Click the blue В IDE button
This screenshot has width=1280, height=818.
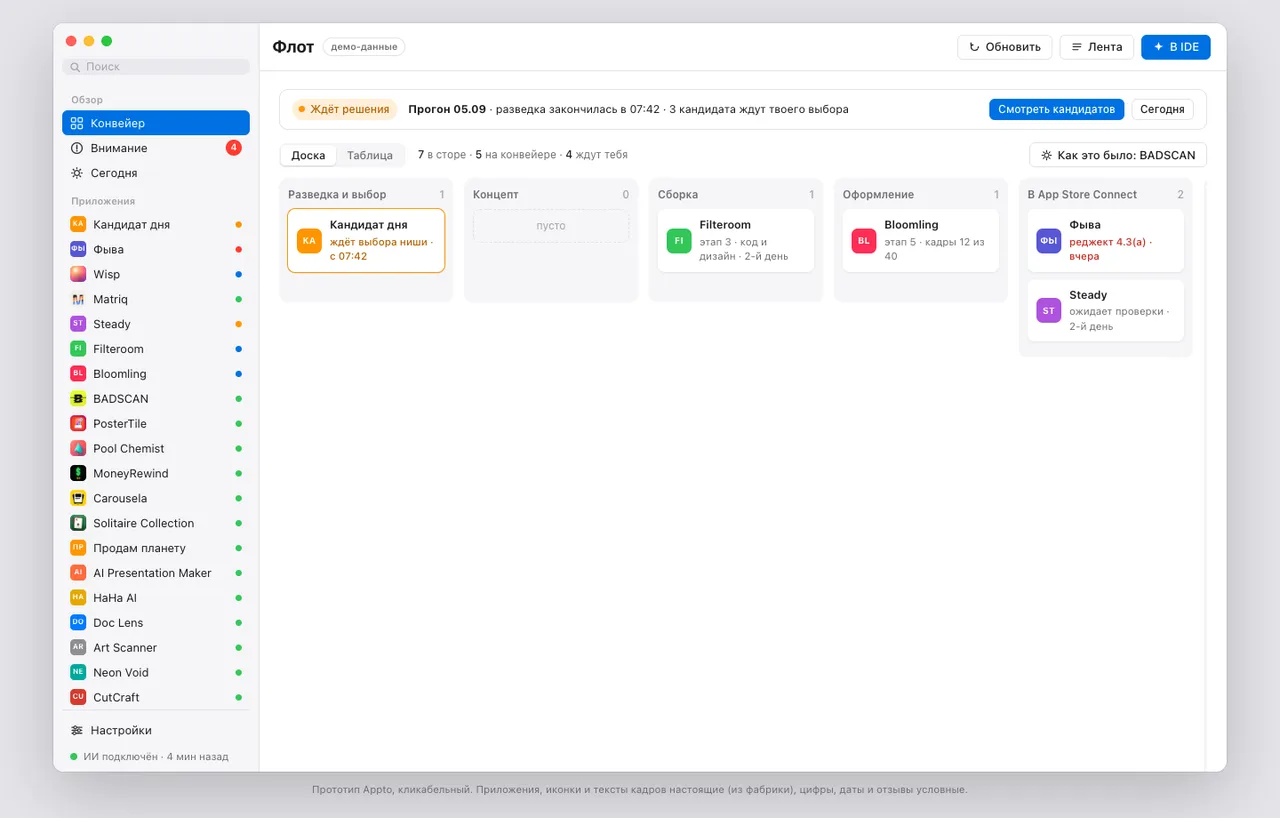[1176, 47]
